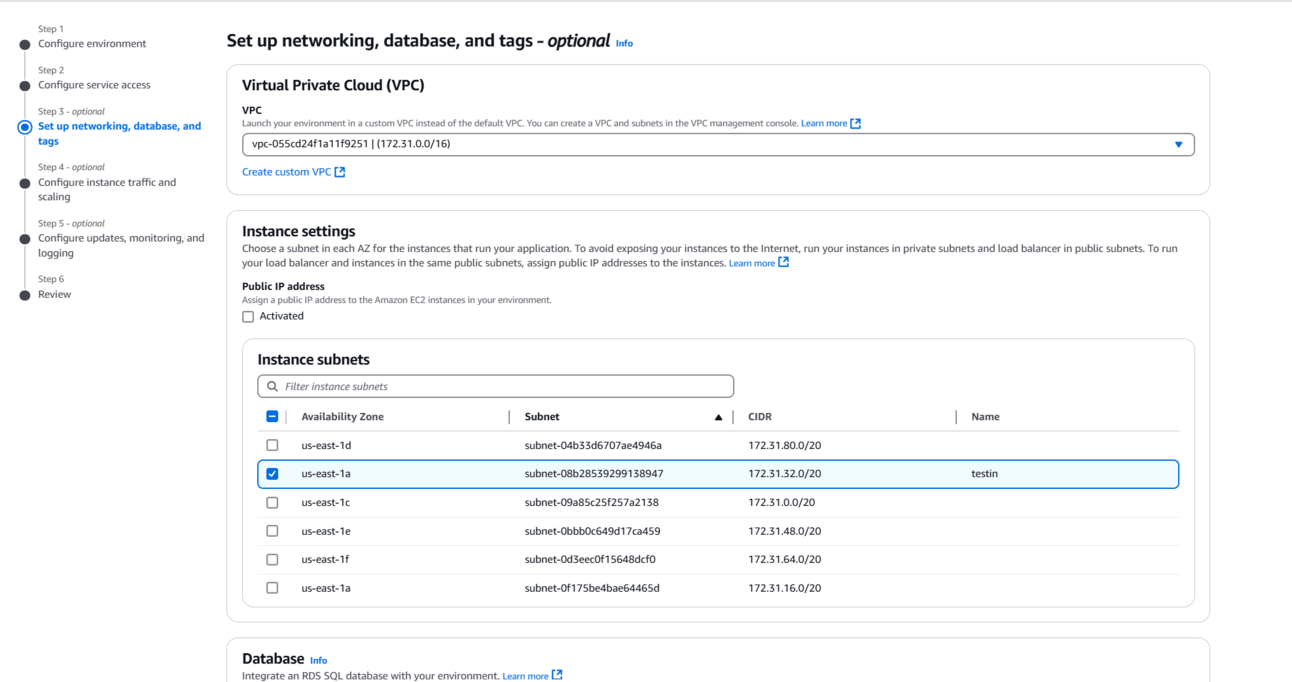Click the us-east-1d availability zone cell
The height and width of the screenshot is (682, 1292).
tap(326, 446)
